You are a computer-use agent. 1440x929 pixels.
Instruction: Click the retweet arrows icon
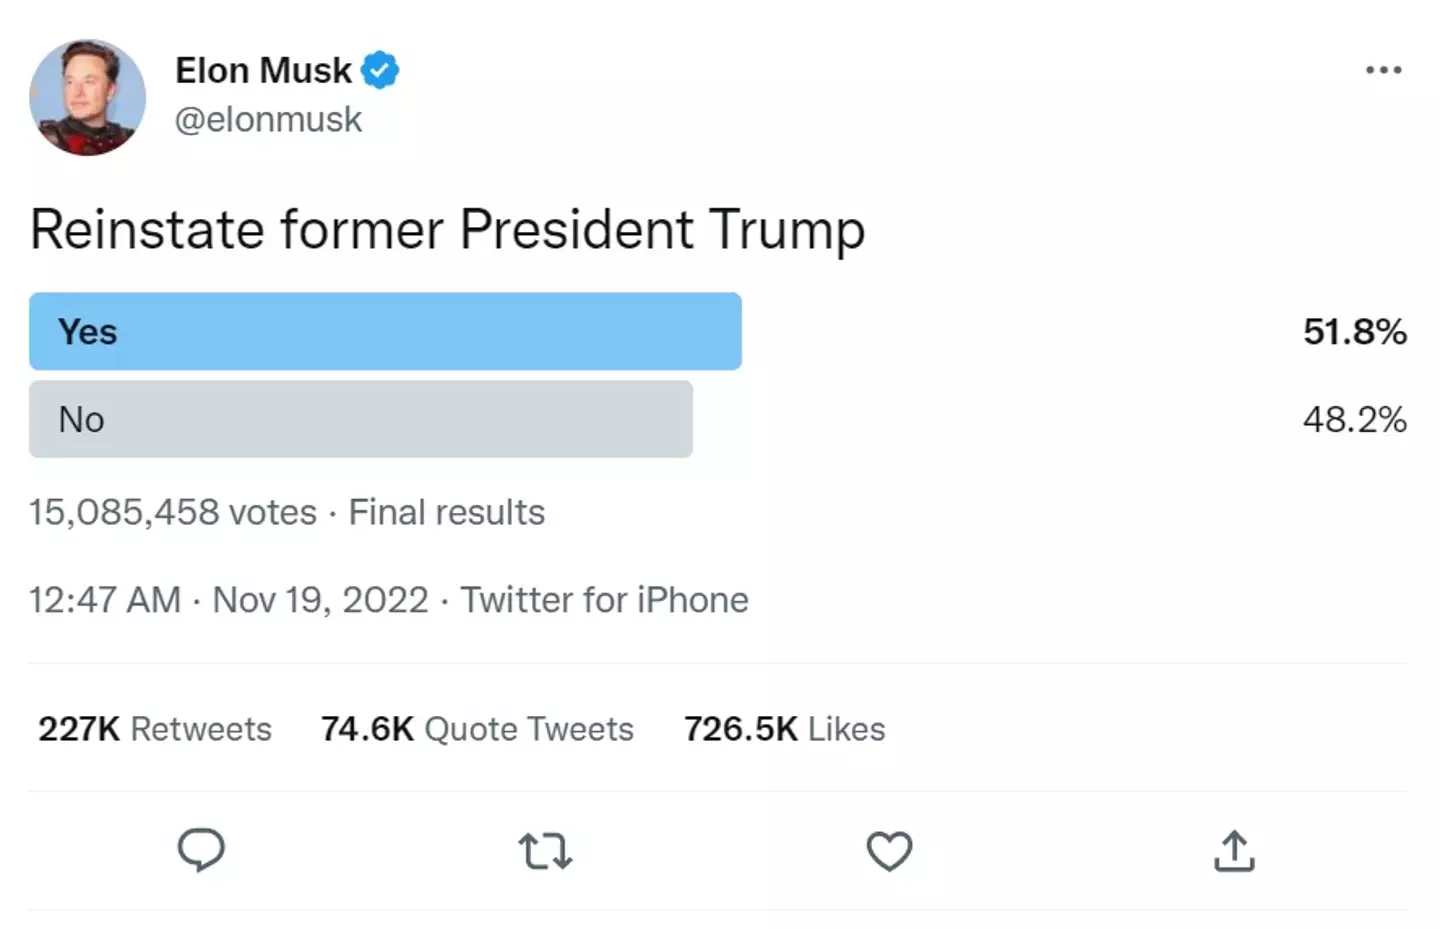(x=545, y=852)
